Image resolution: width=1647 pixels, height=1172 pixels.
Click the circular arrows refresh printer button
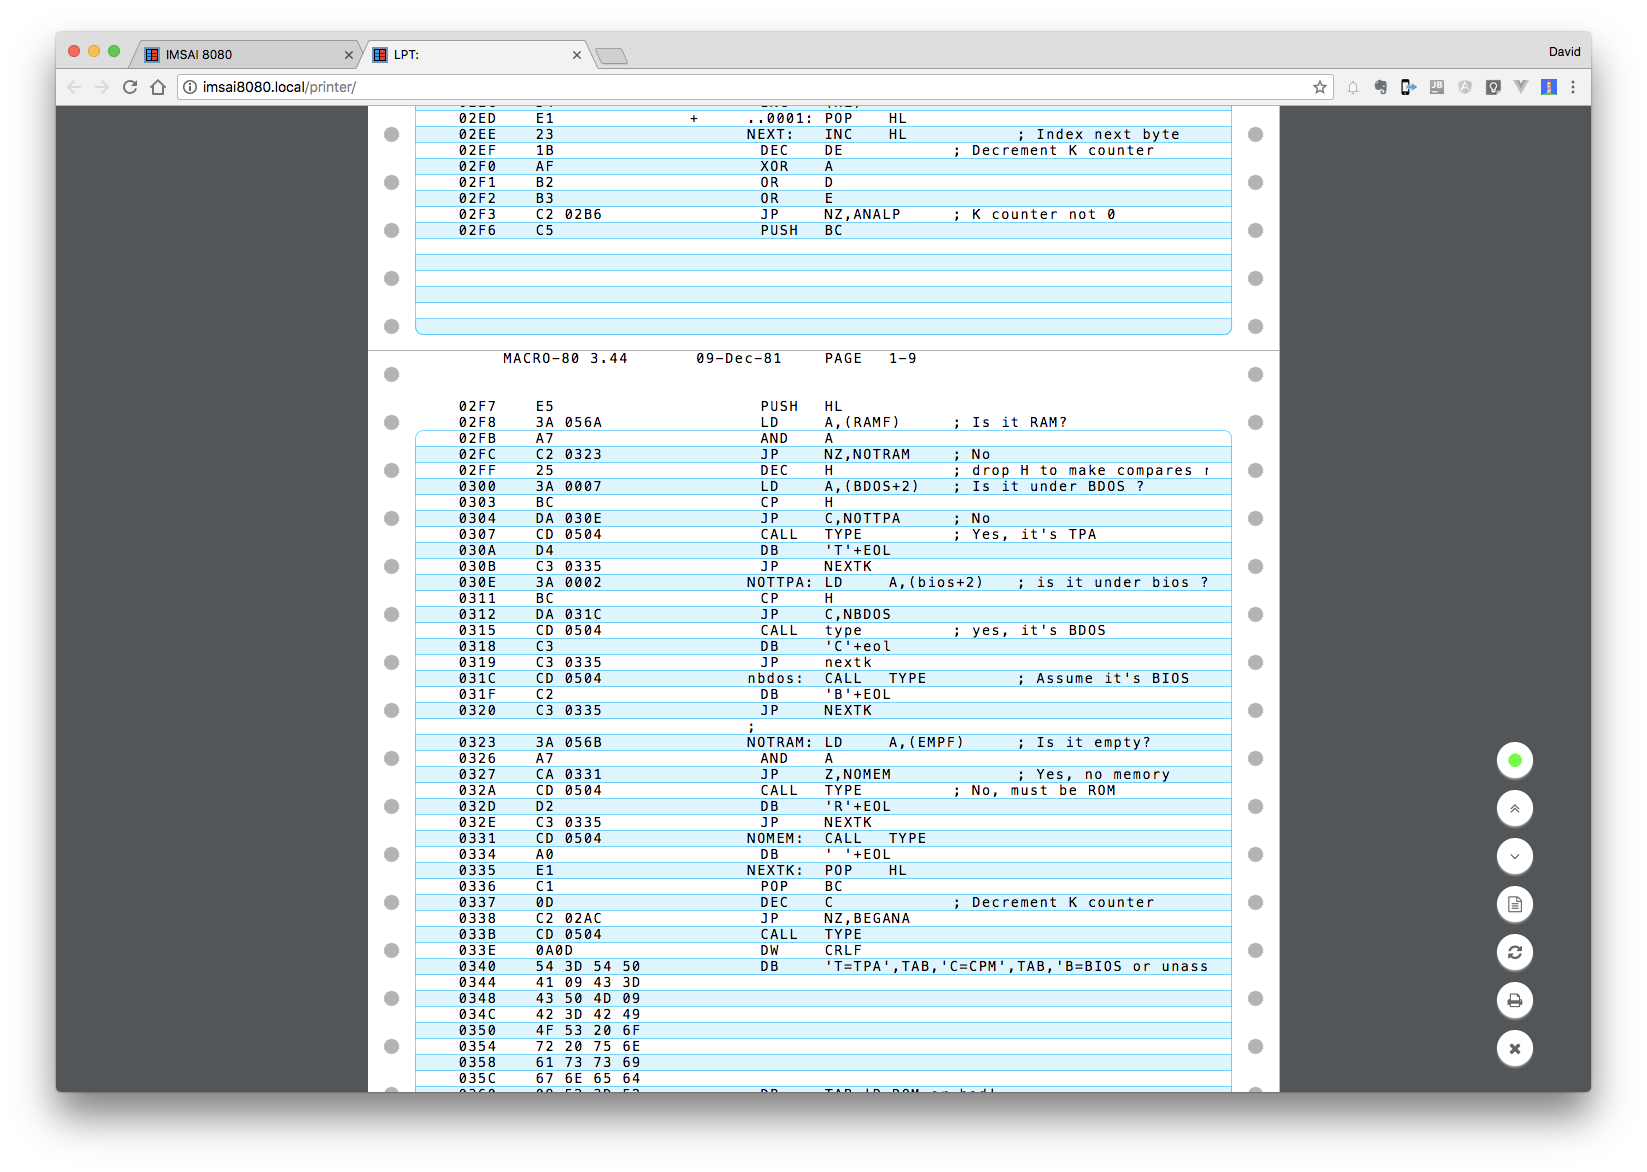pos(1514,952)
